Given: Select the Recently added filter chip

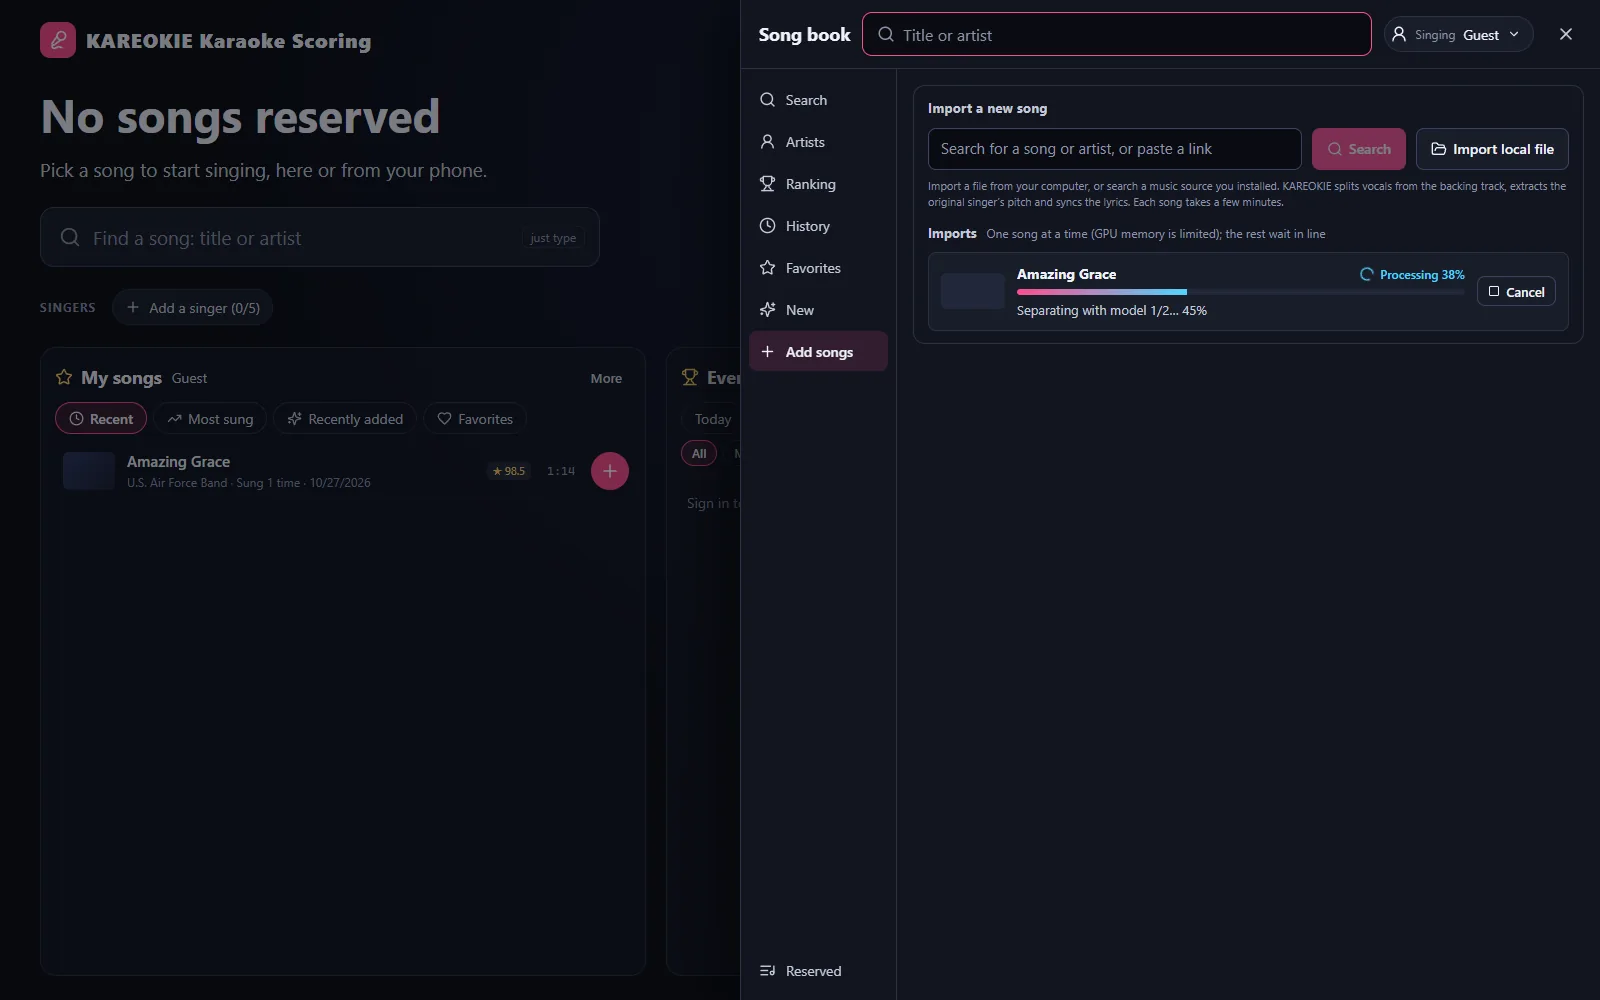Looking at the screenshot, I should click(345, 419).
